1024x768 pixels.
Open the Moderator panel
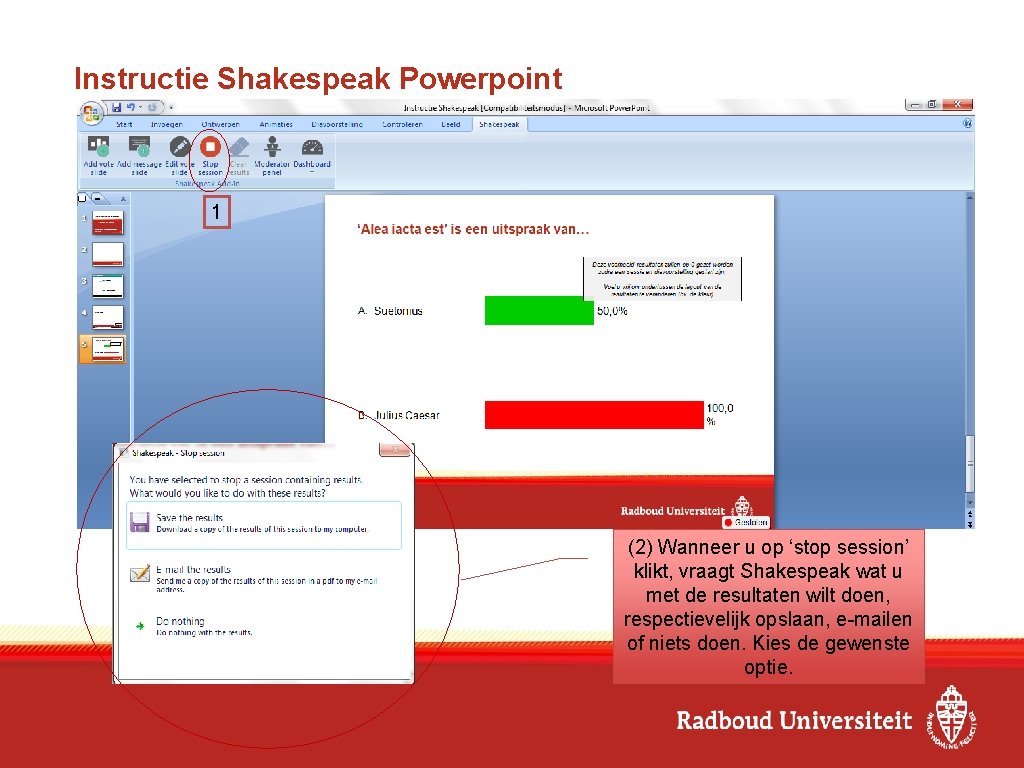272,155
